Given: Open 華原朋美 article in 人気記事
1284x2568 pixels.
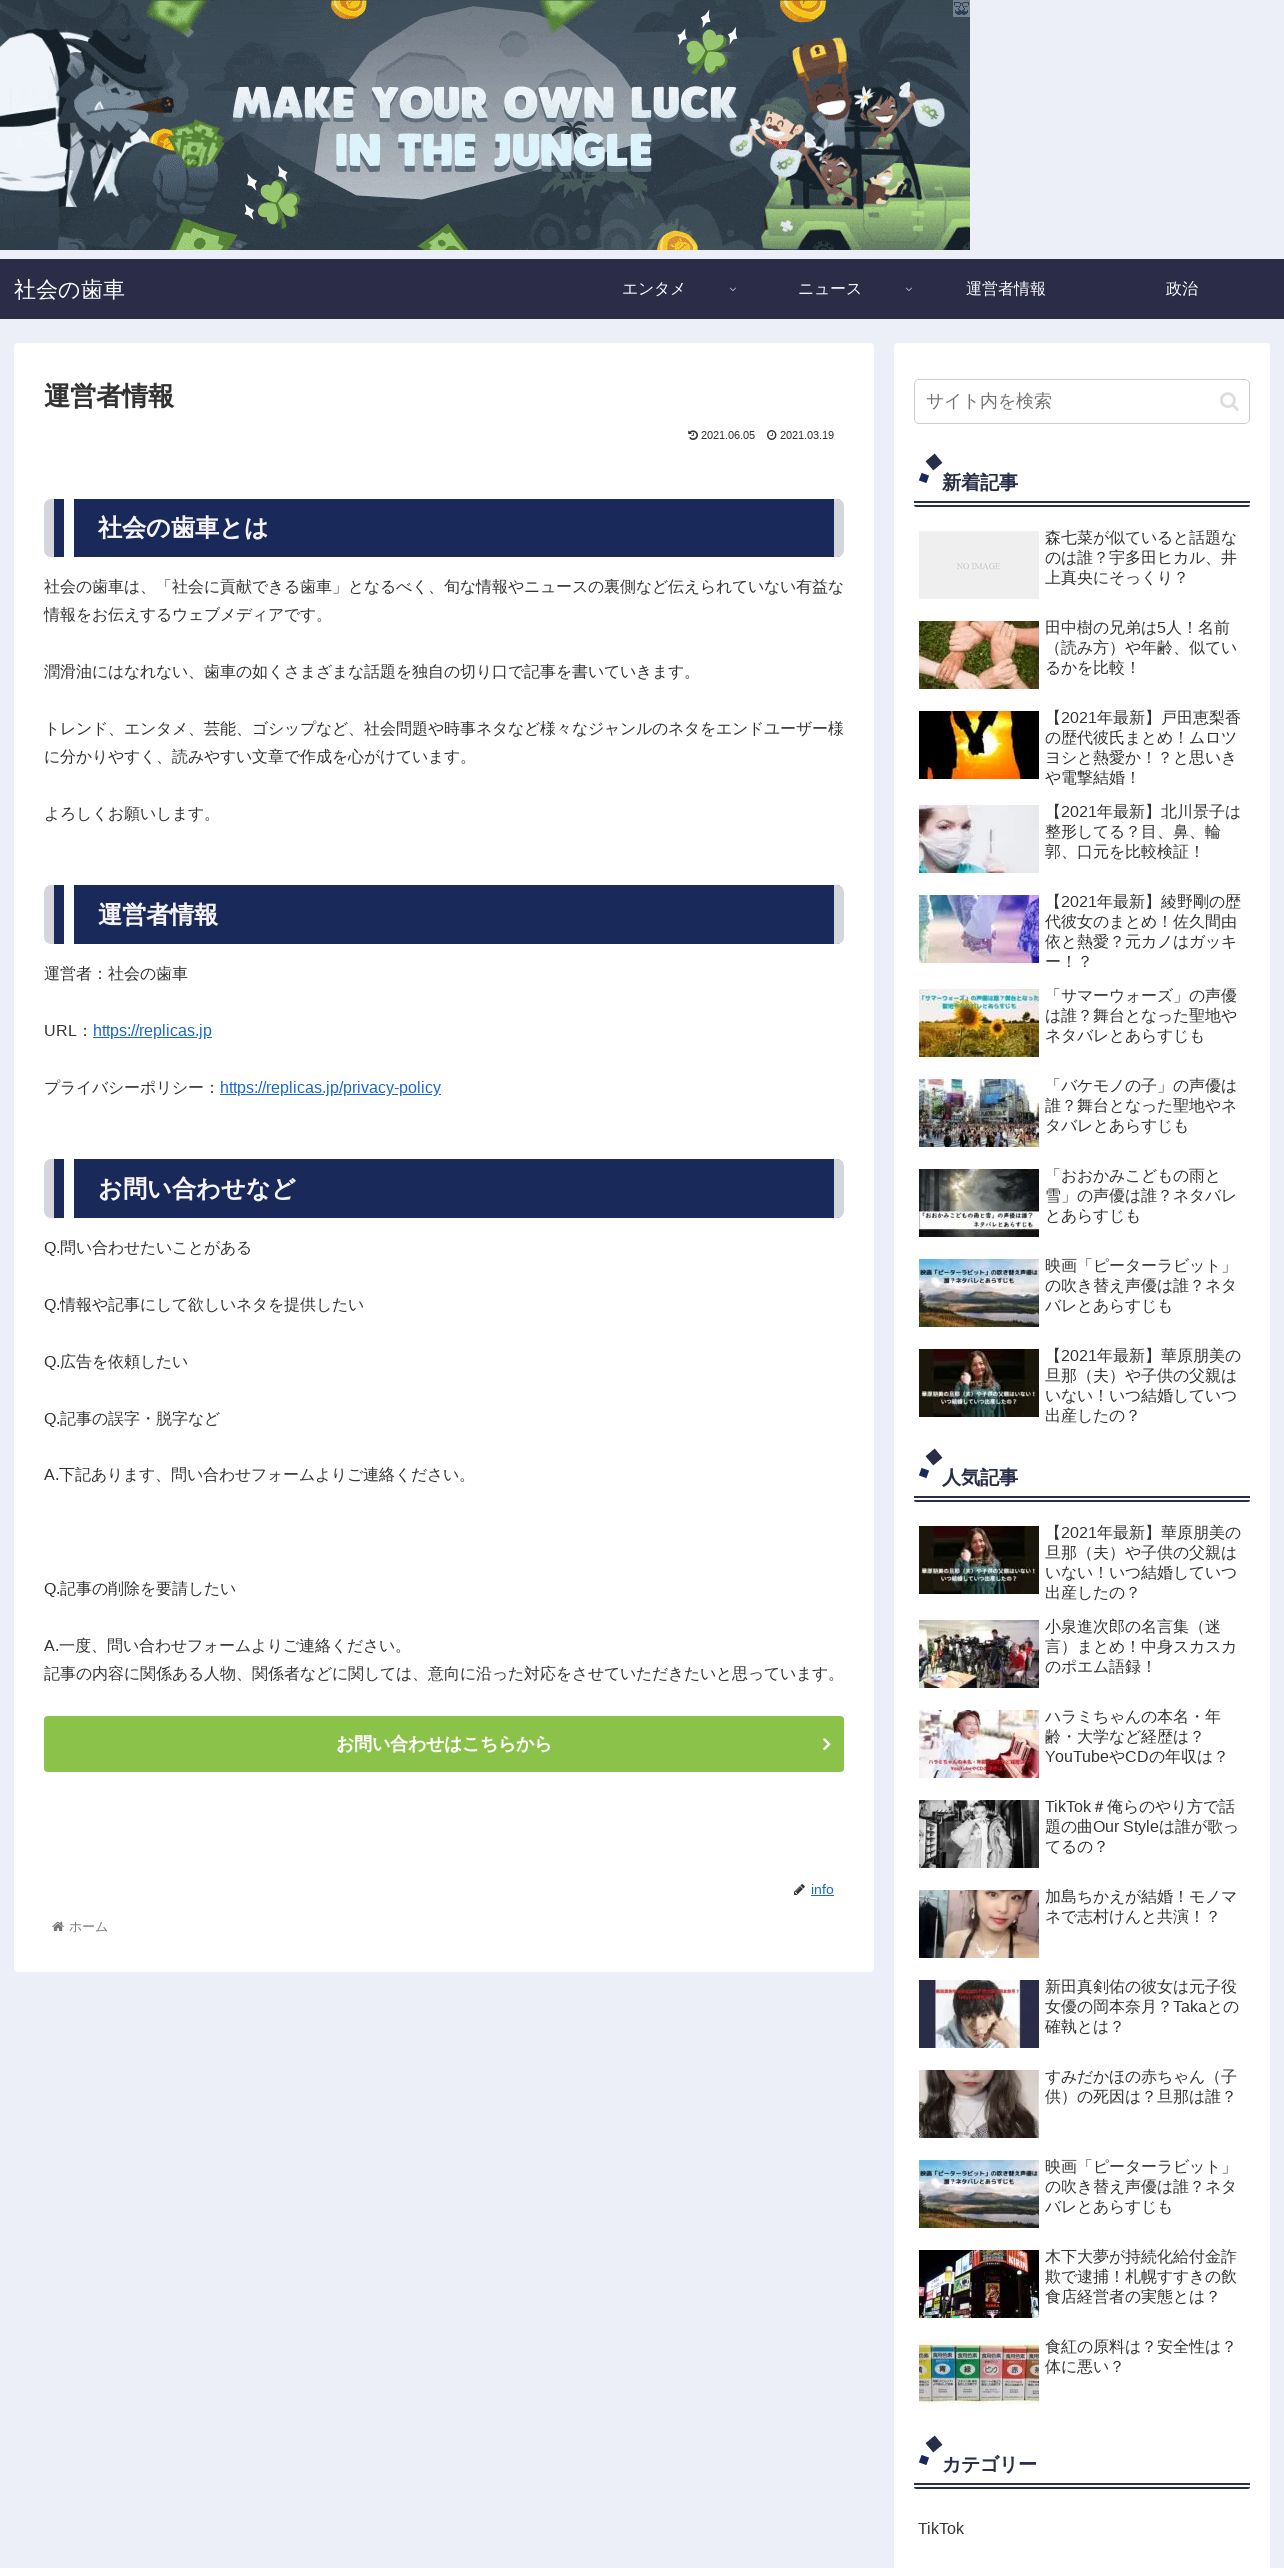Looking at the screenshot, I should tap(1081, 1562).
